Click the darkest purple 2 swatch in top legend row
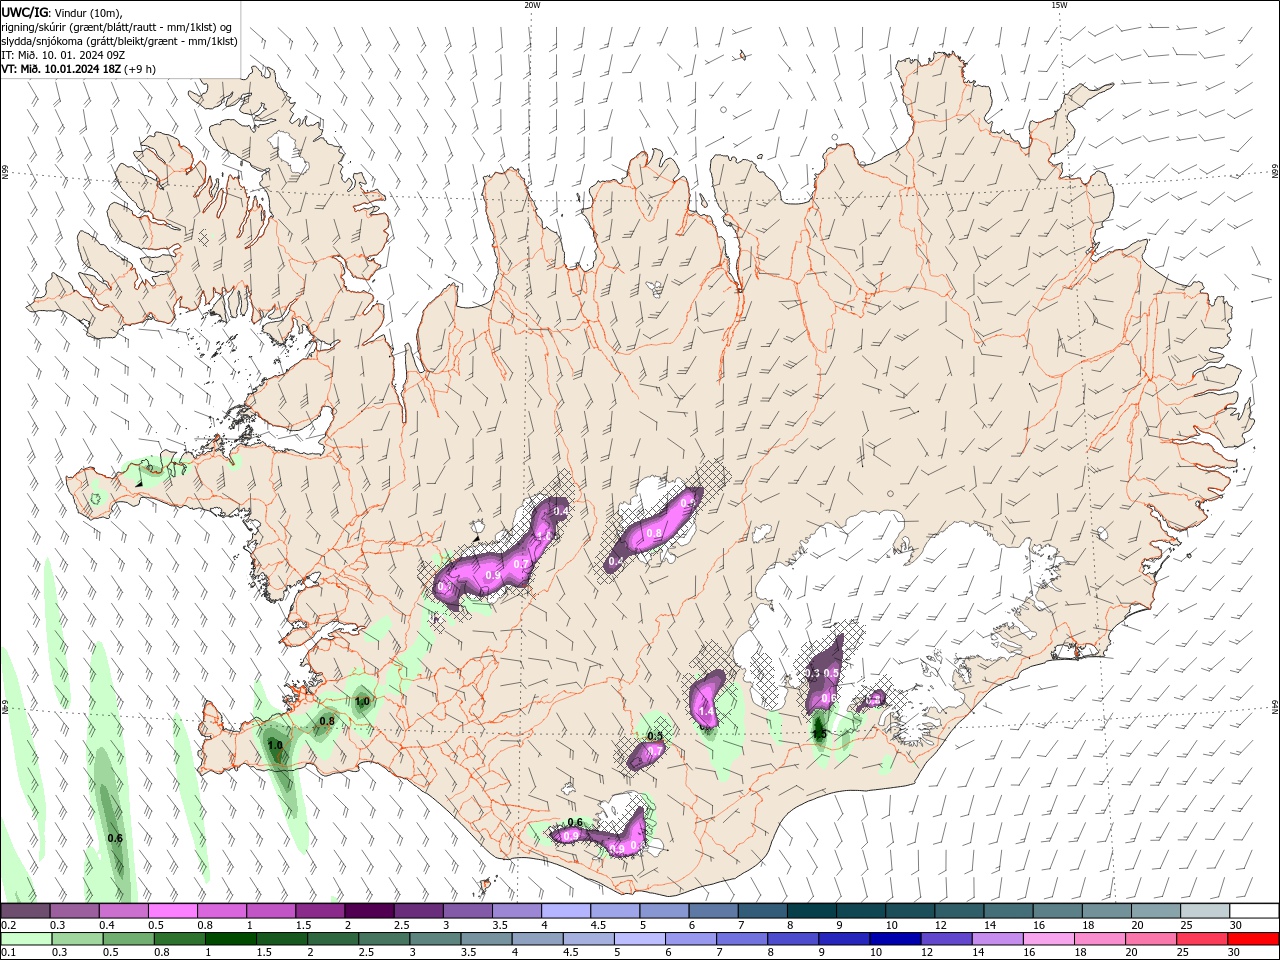Screen dimensions: 1280x960 (369, 911)
